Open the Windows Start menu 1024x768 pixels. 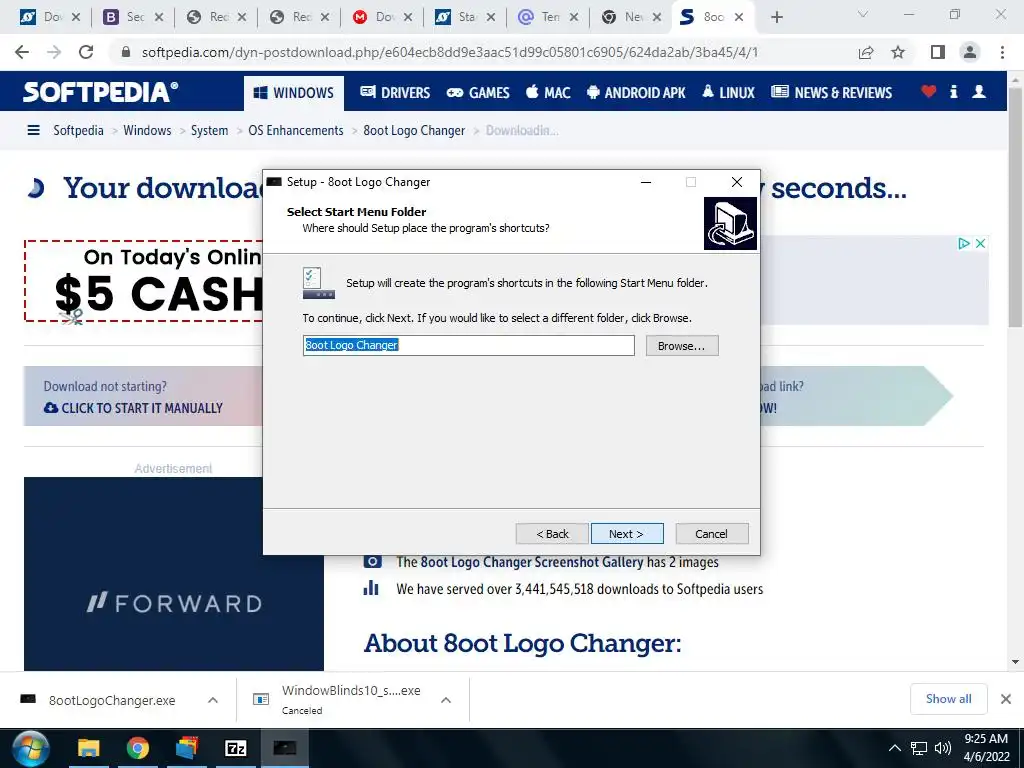coord(30,748)
